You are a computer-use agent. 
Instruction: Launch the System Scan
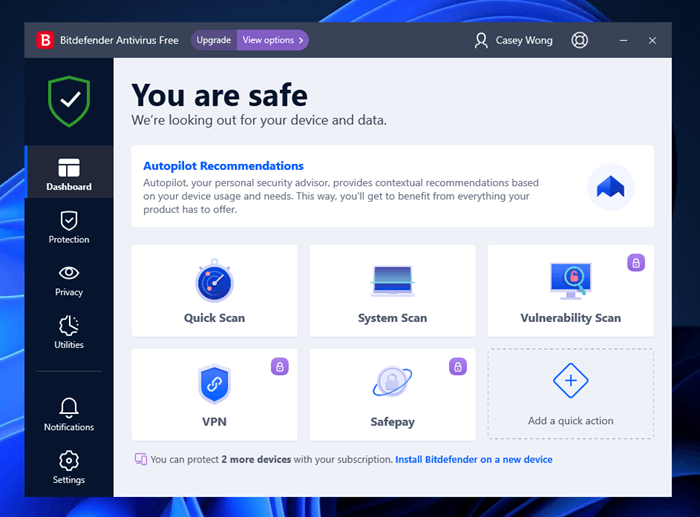tap(392, 291)
